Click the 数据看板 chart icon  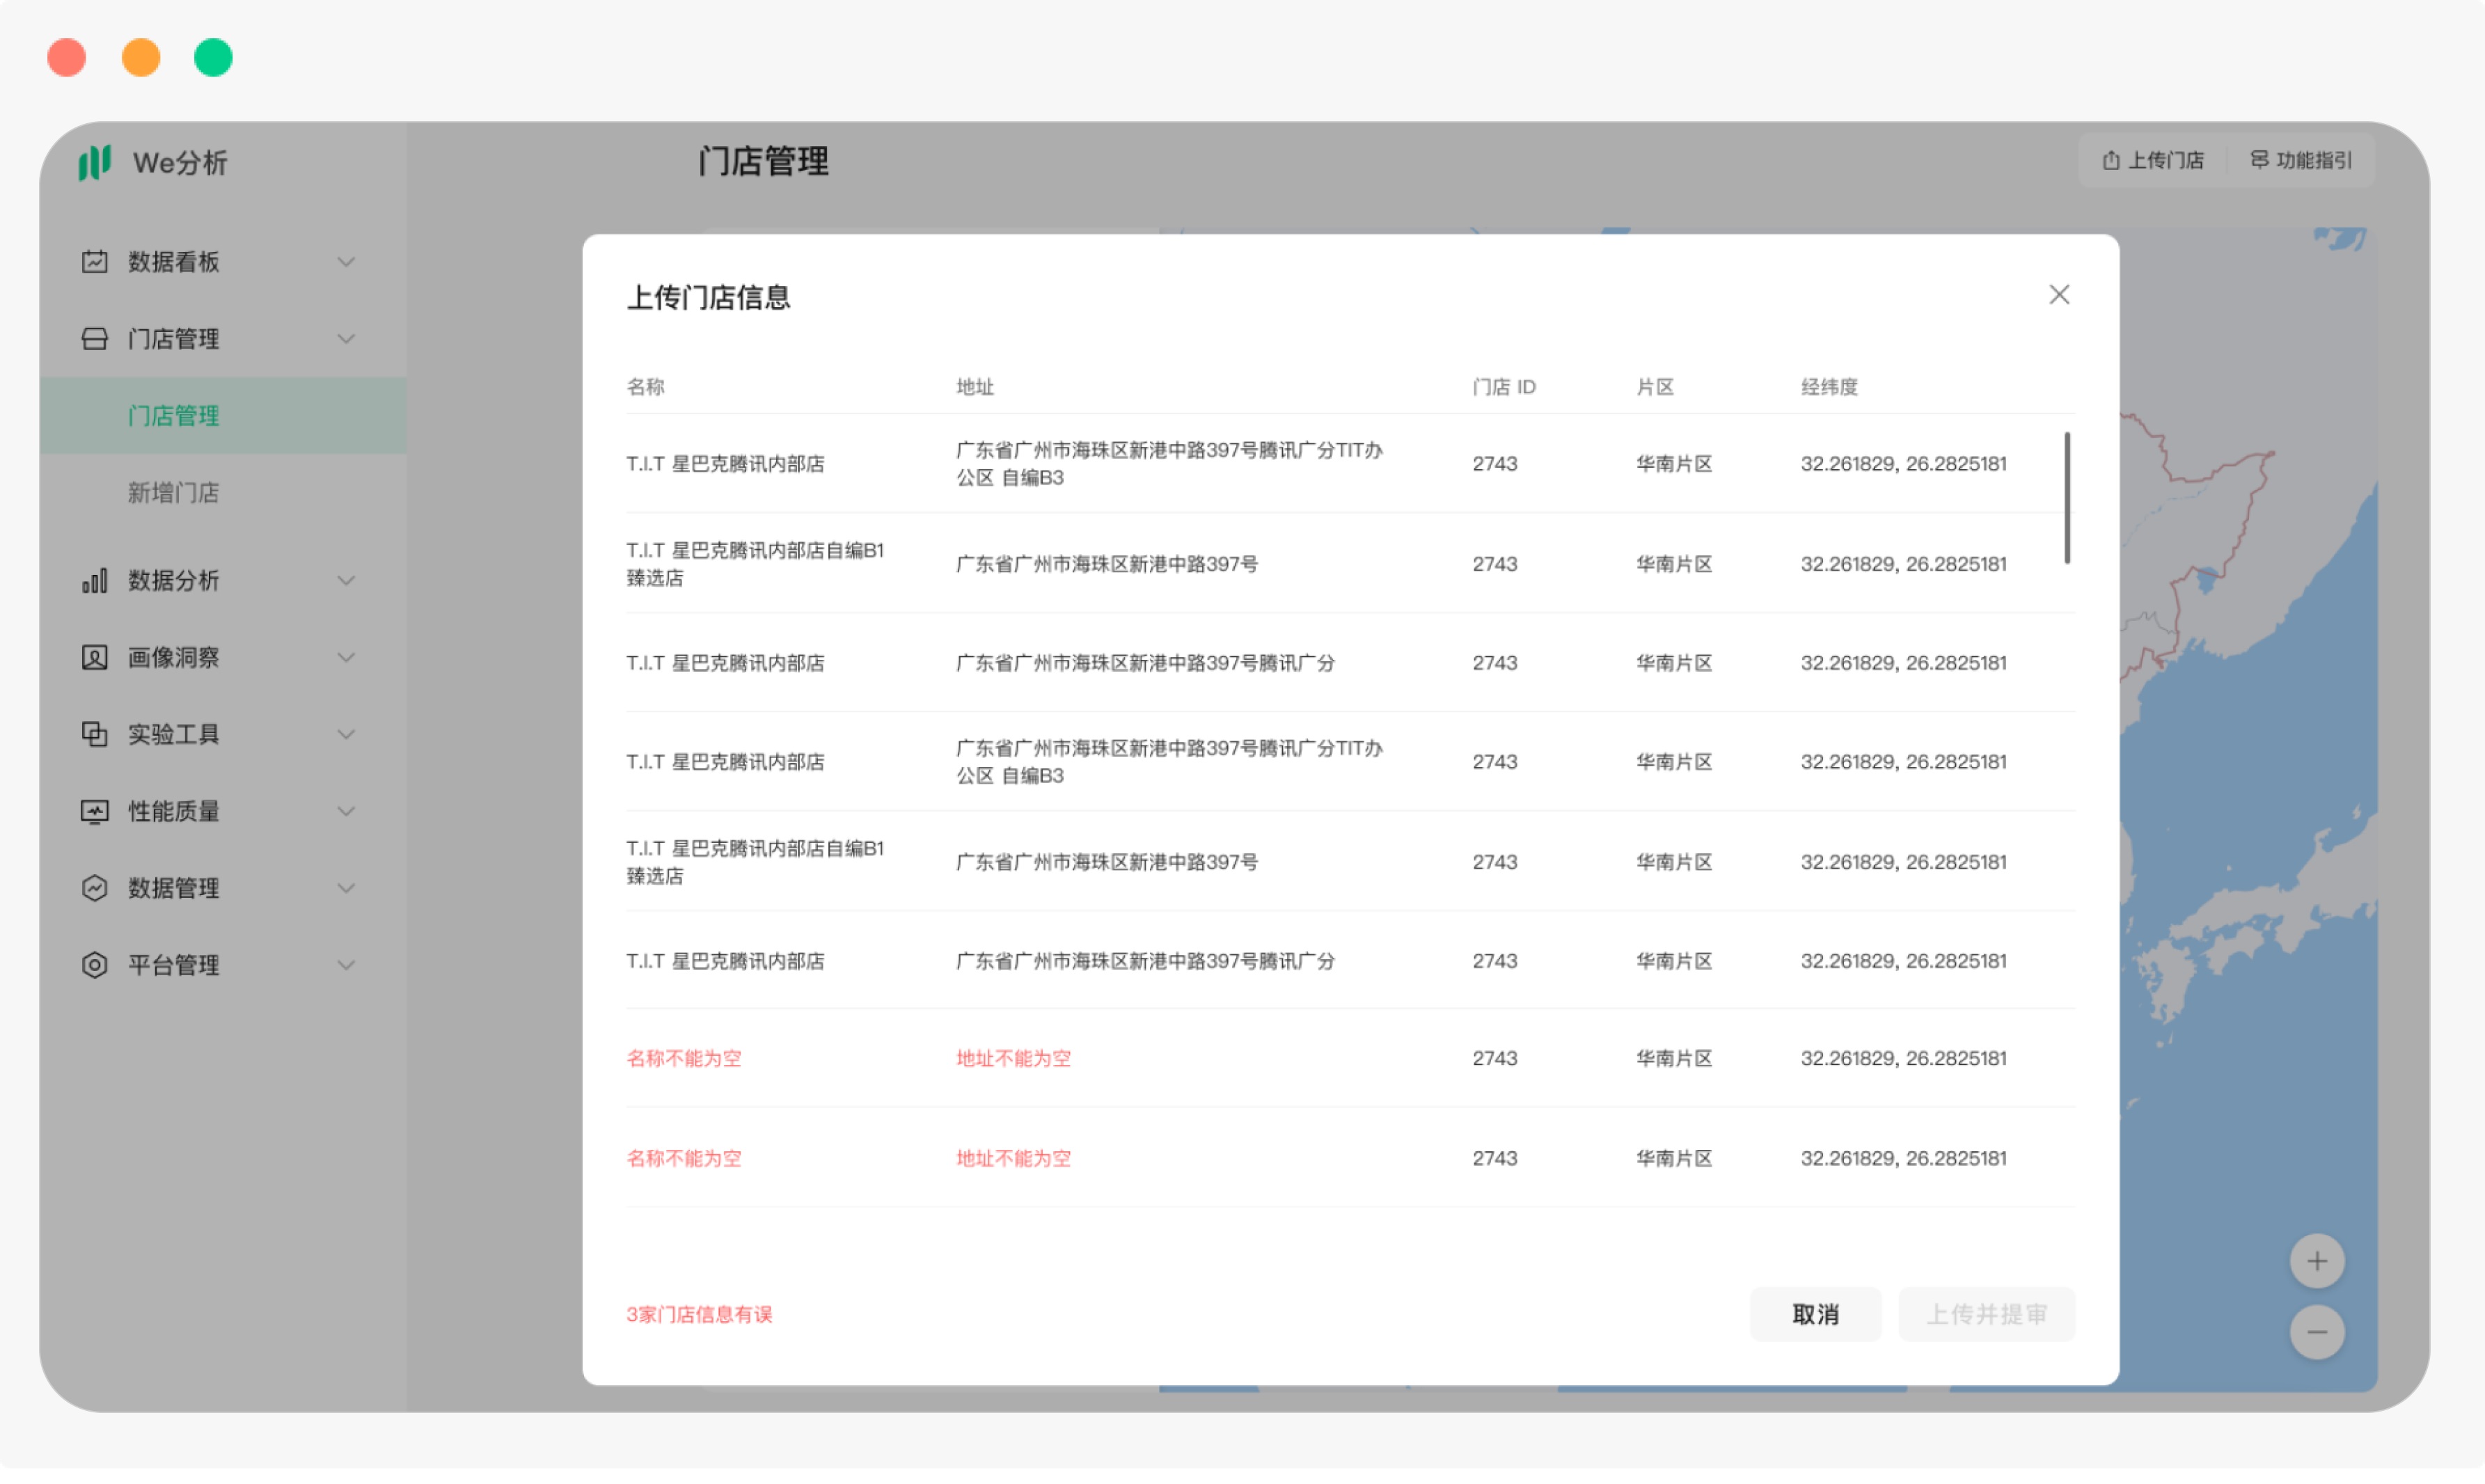(x=94, y=262)
